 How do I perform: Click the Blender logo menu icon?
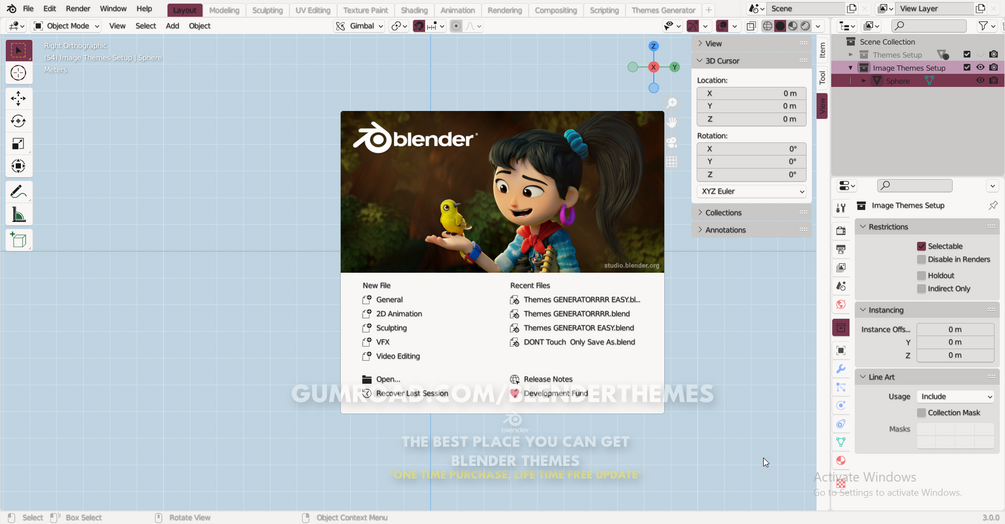pyautogui.click(x=12, y=9)
